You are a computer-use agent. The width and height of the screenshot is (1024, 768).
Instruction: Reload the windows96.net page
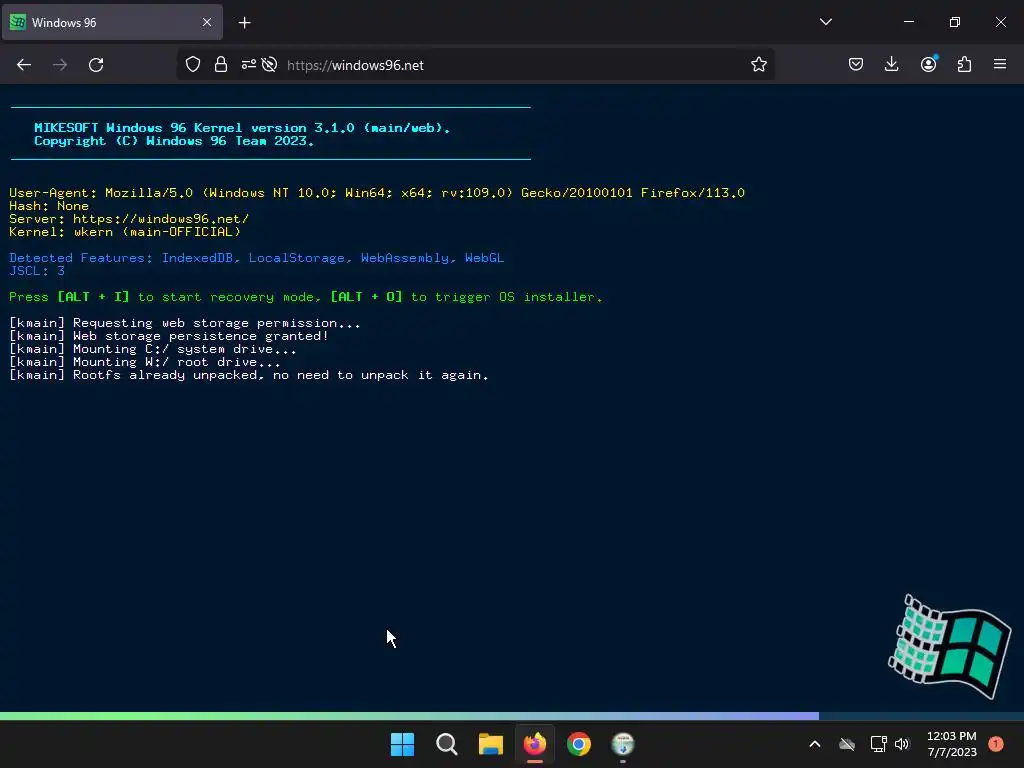96,65
